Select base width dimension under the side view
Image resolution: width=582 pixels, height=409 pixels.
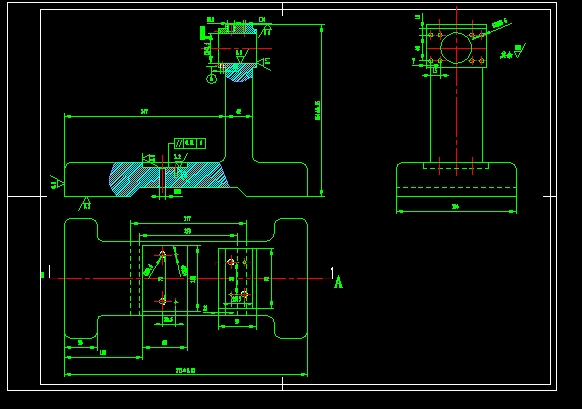(456, 209)
